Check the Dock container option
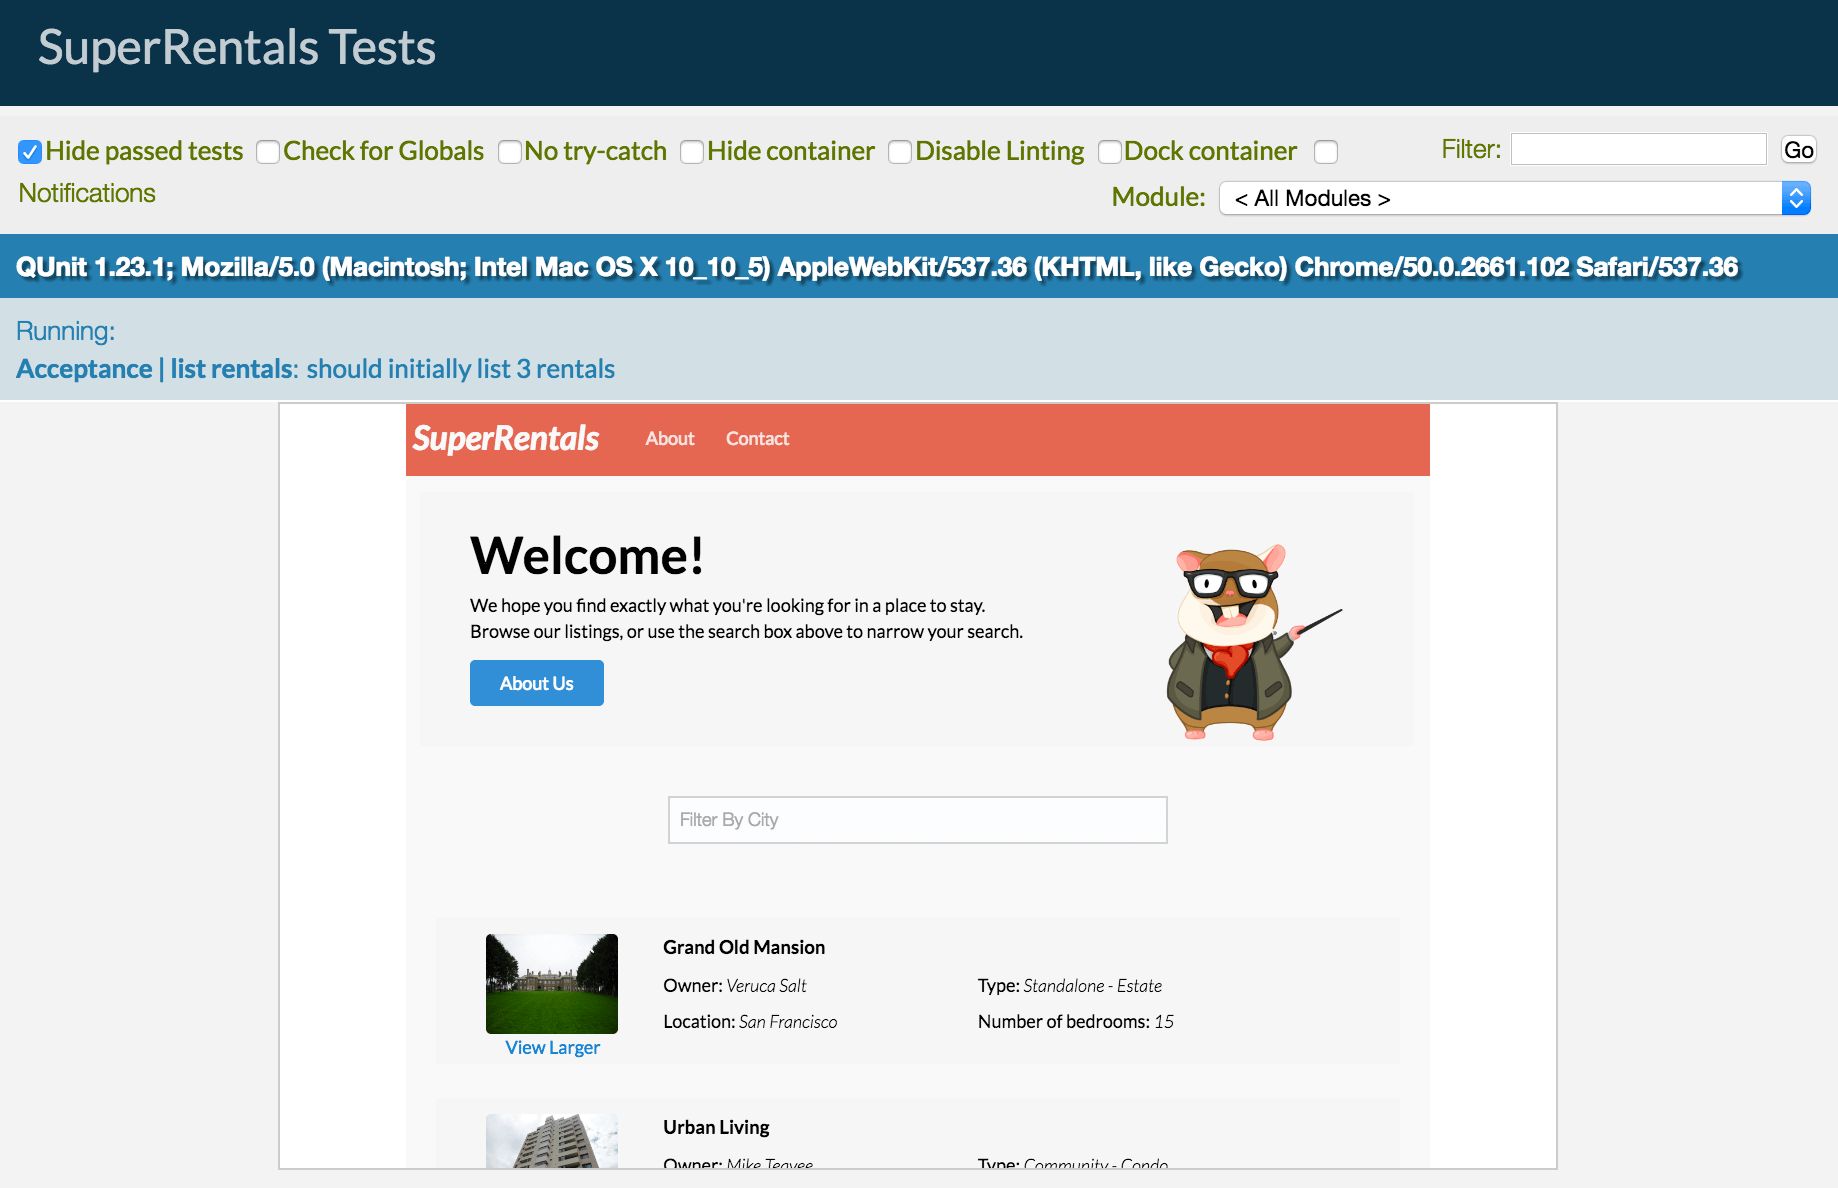 tap(1109, 151)
